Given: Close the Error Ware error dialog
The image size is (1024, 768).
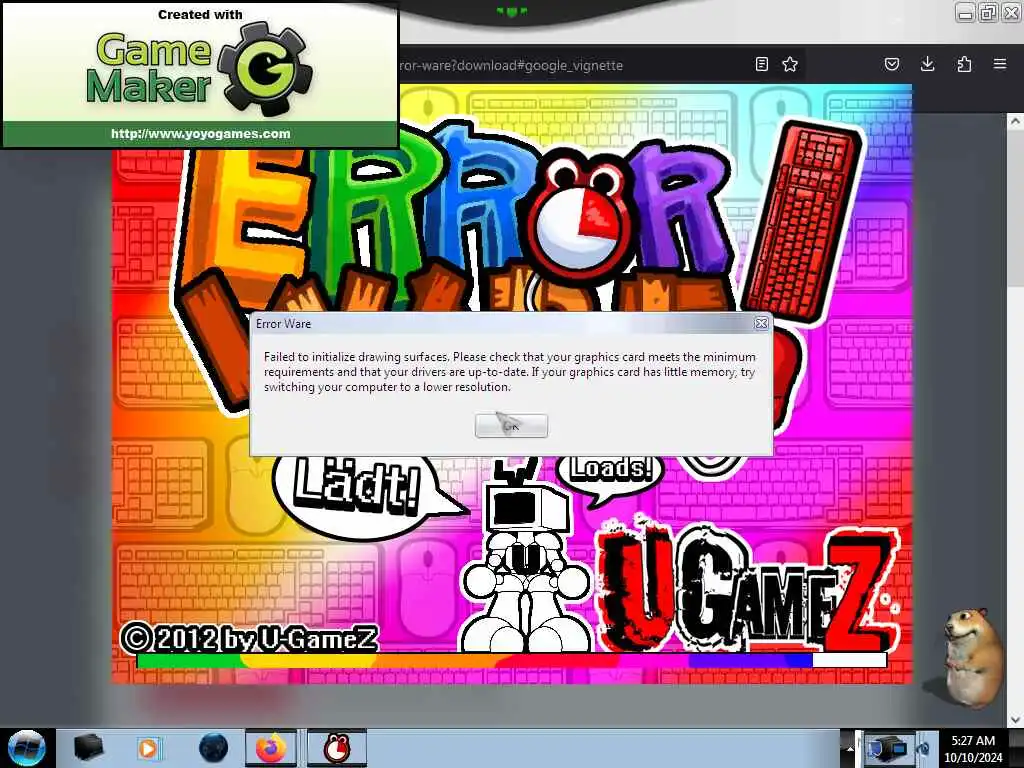Looking at the screenshot, I should pyautogui.click(x=761, y=323).
